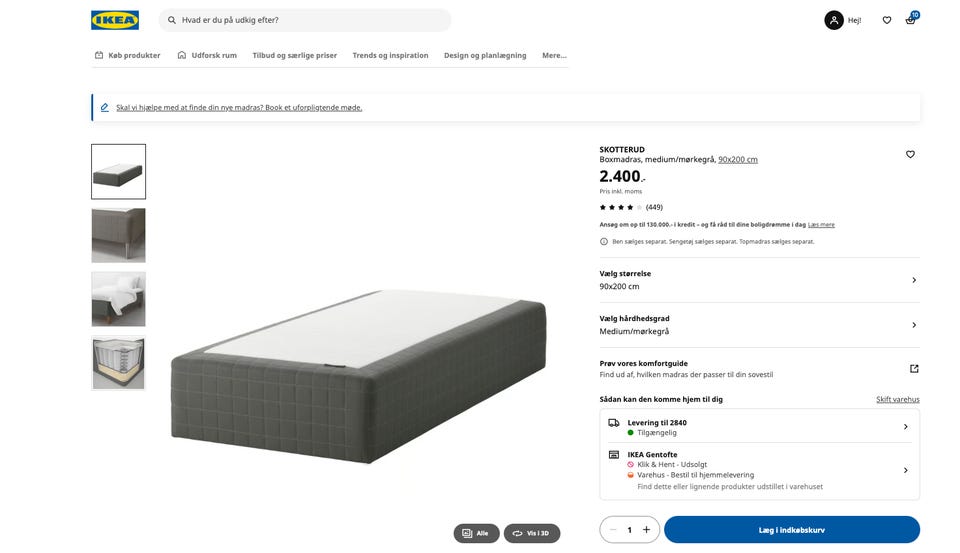
Task: Open the Tilbud og særlige priser menu
Action: pyautogui.click(x=294, y=55)
